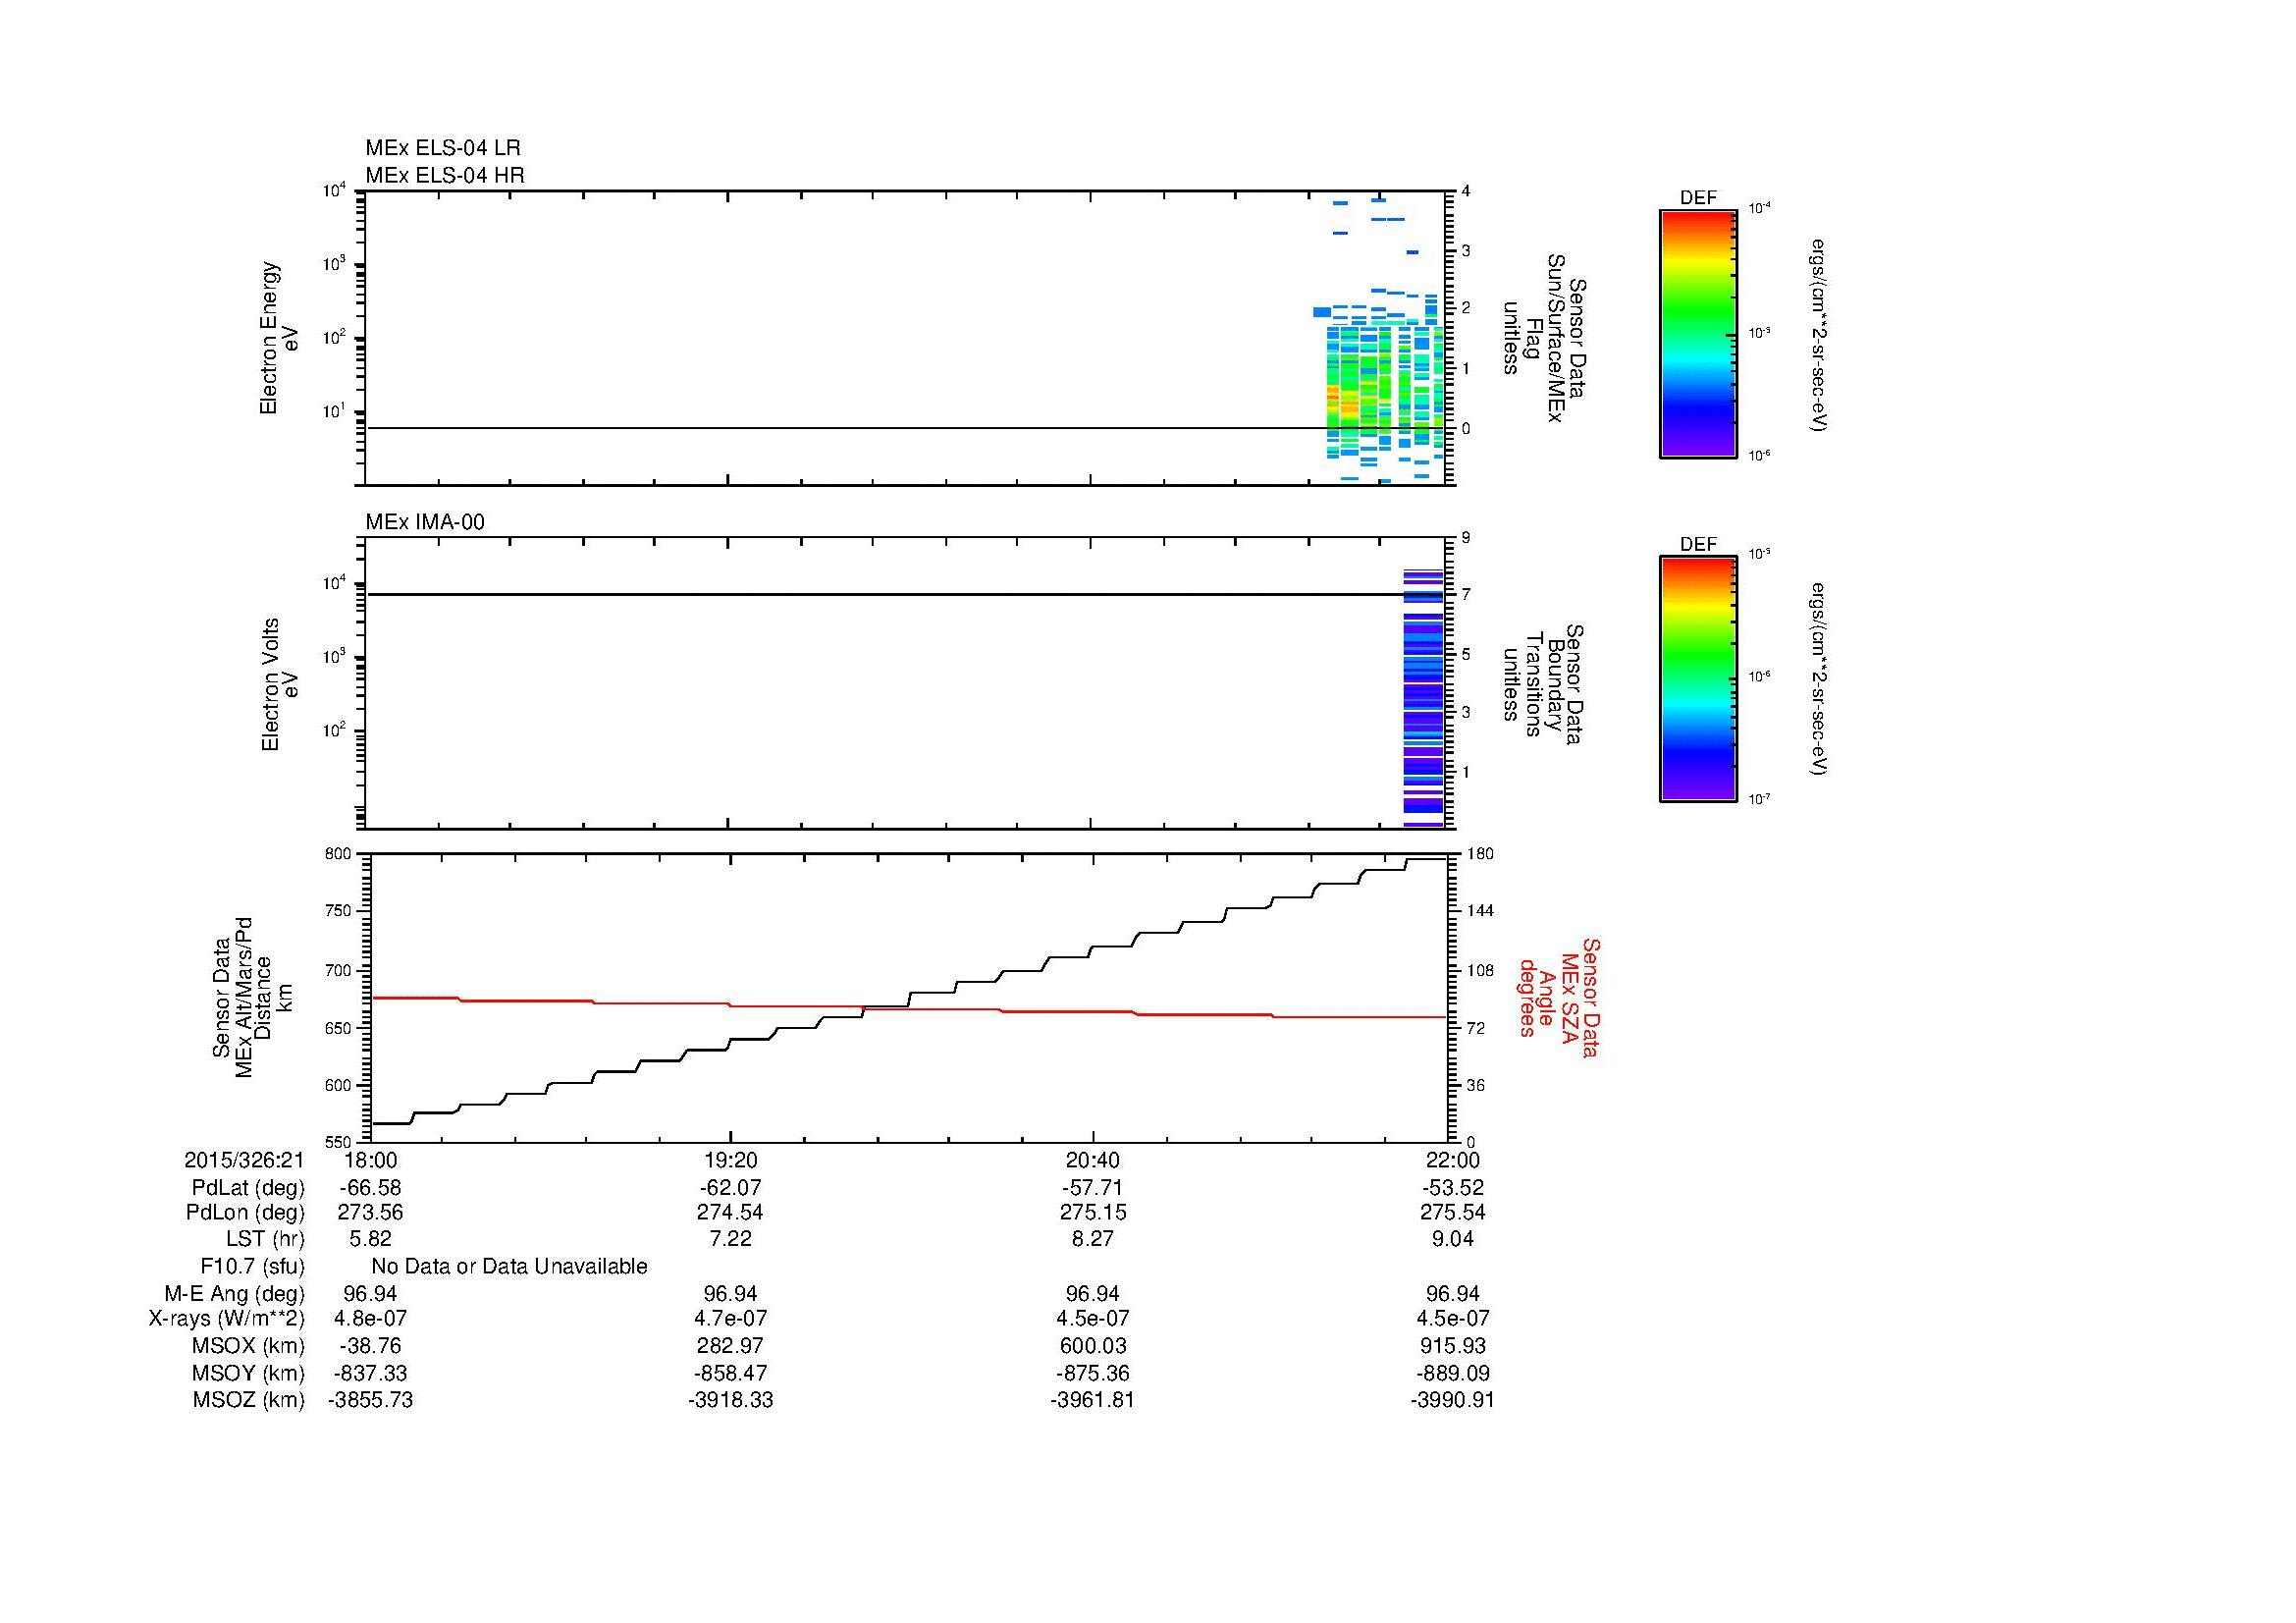Select the "MSOZ (km)" row label
2296x1623 pixels.
click(249, 1400)
